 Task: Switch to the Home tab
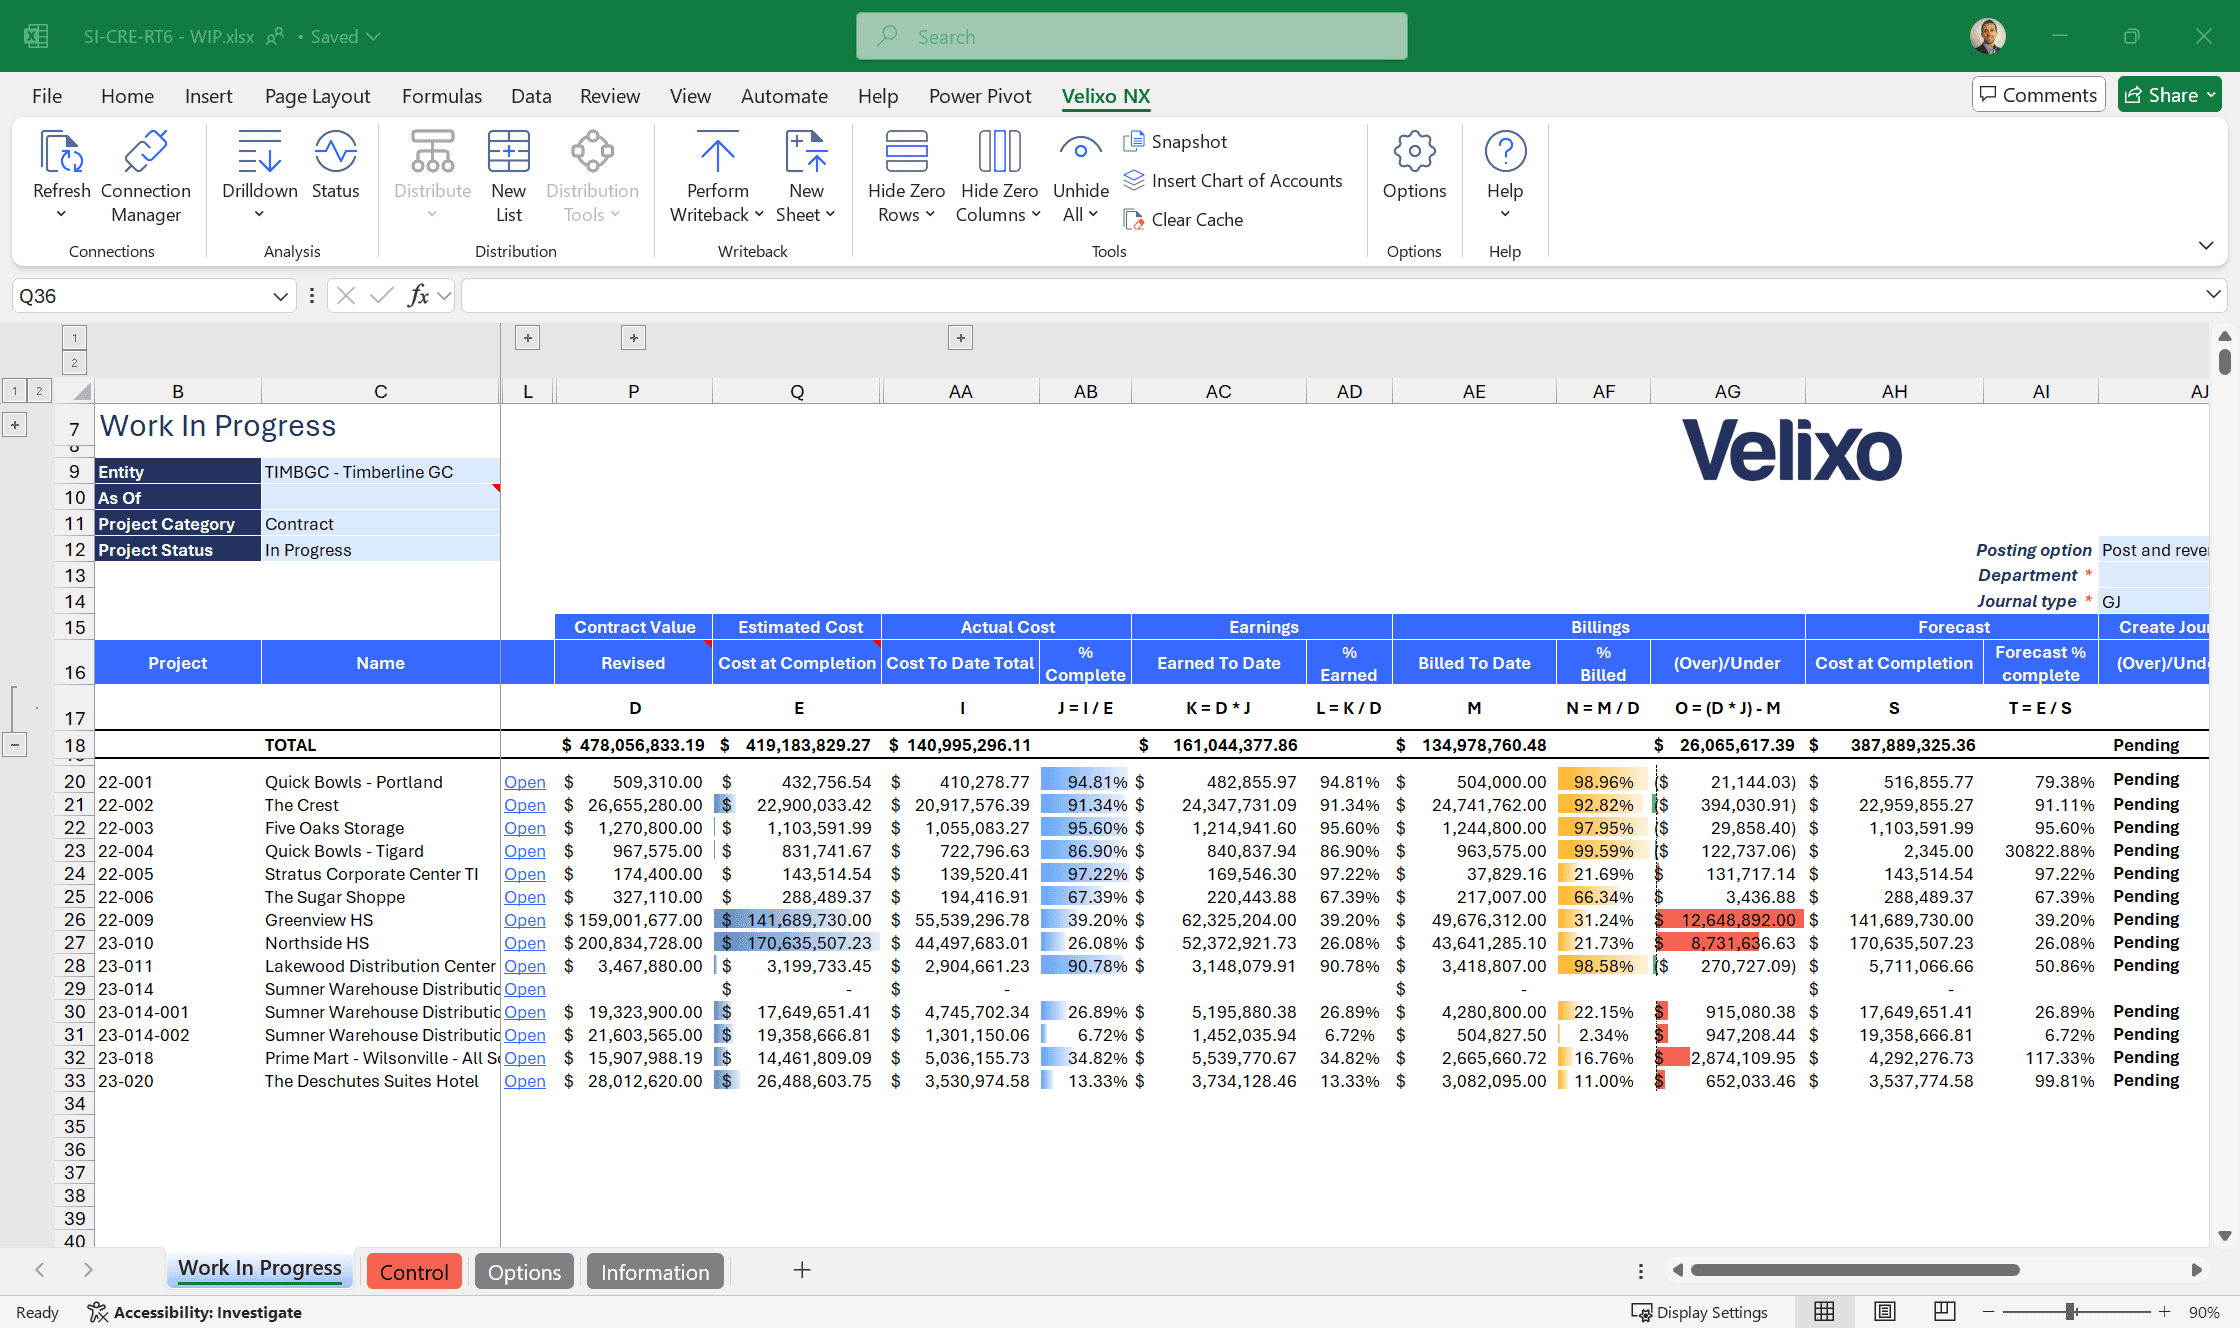pos(127,96)
